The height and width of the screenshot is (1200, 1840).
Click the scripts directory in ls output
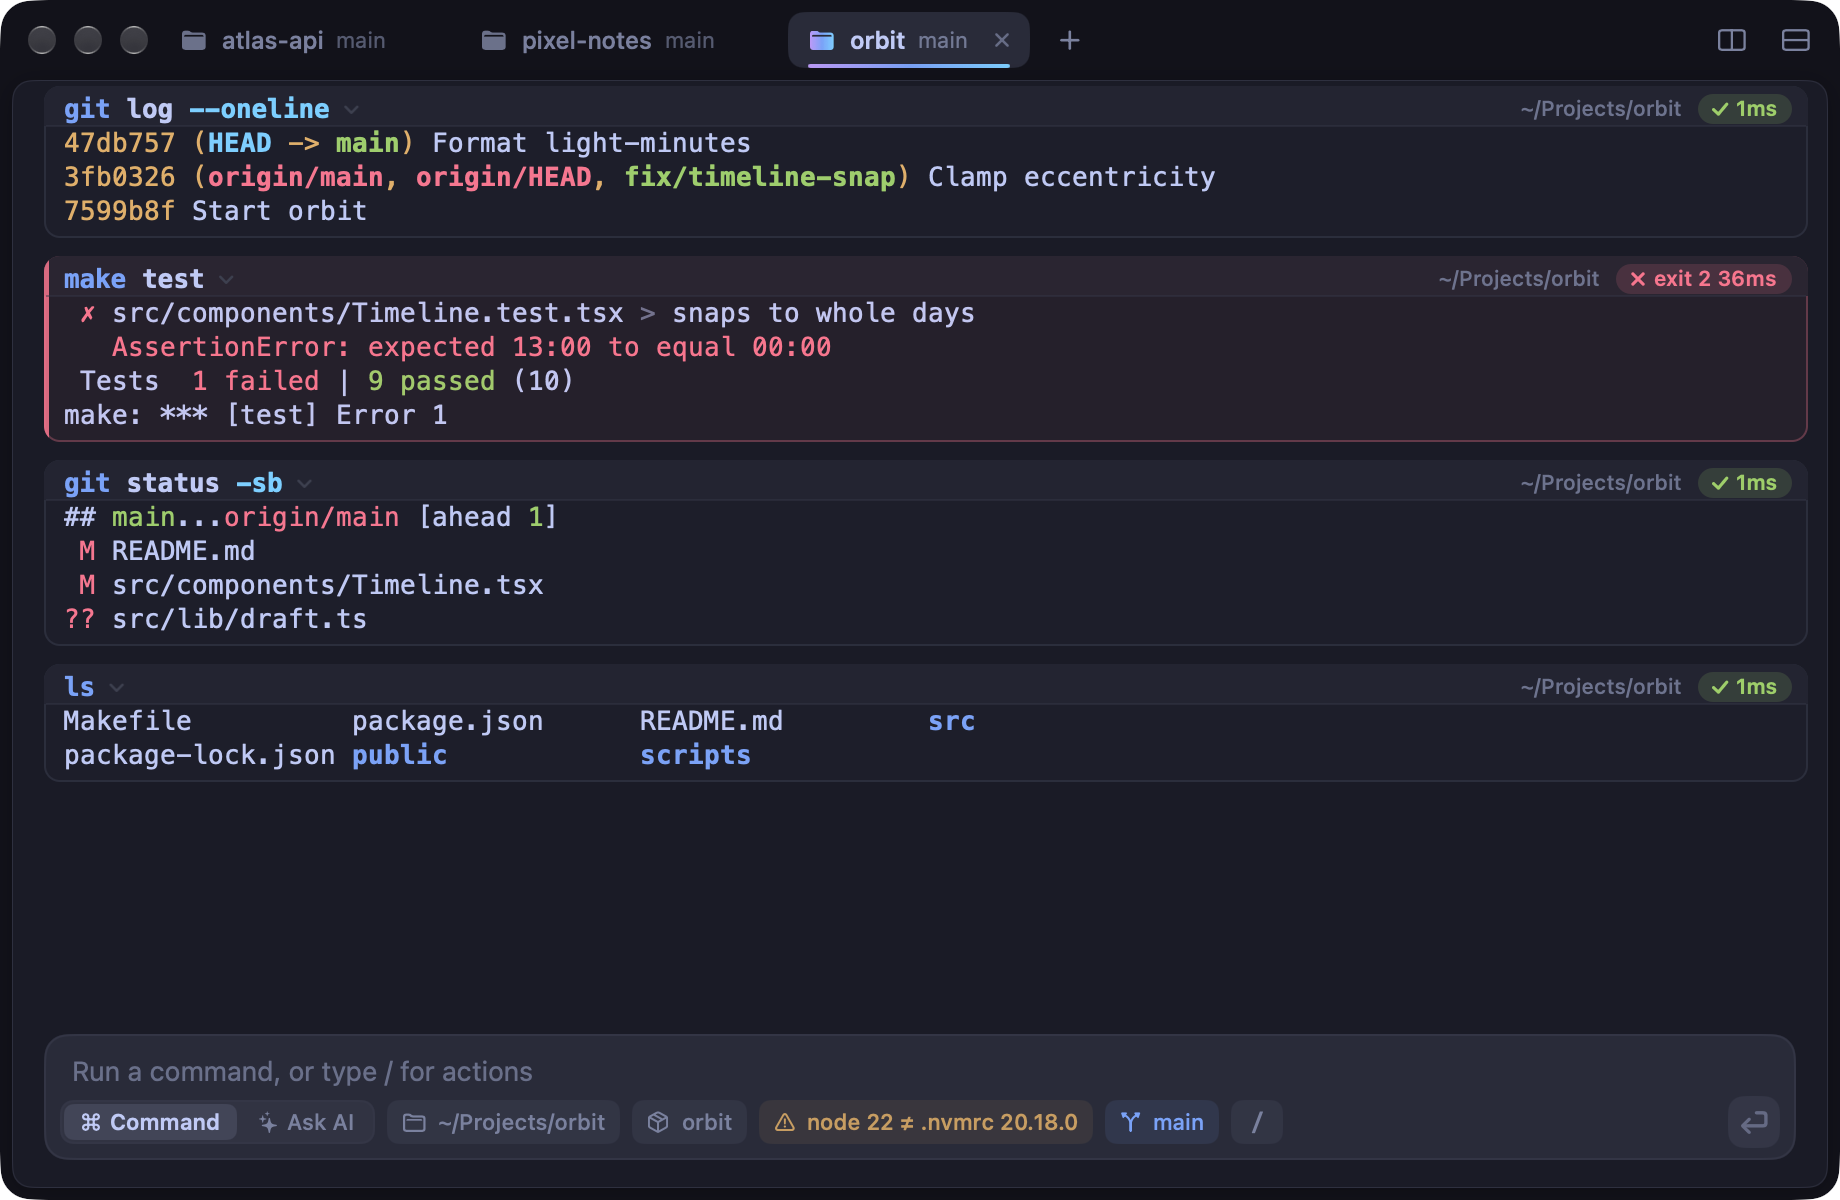pos(696,755)
